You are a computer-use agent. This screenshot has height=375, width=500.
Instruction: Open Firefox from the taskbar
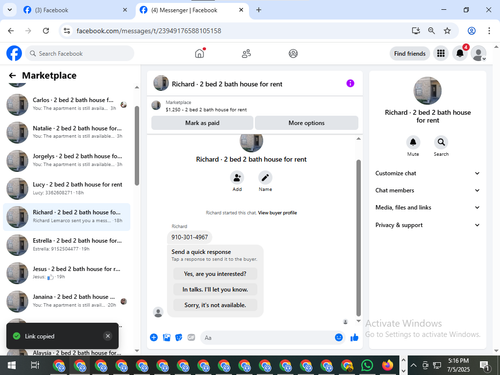pyautogui.click(x=387, y=366)
